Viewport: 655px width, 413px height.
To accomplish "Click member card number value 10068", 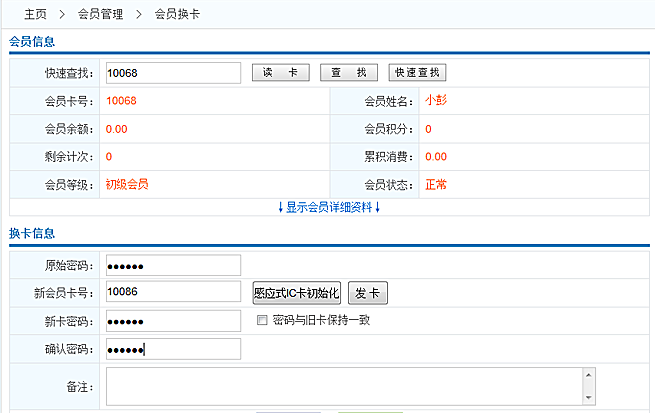I will point(121,101).
